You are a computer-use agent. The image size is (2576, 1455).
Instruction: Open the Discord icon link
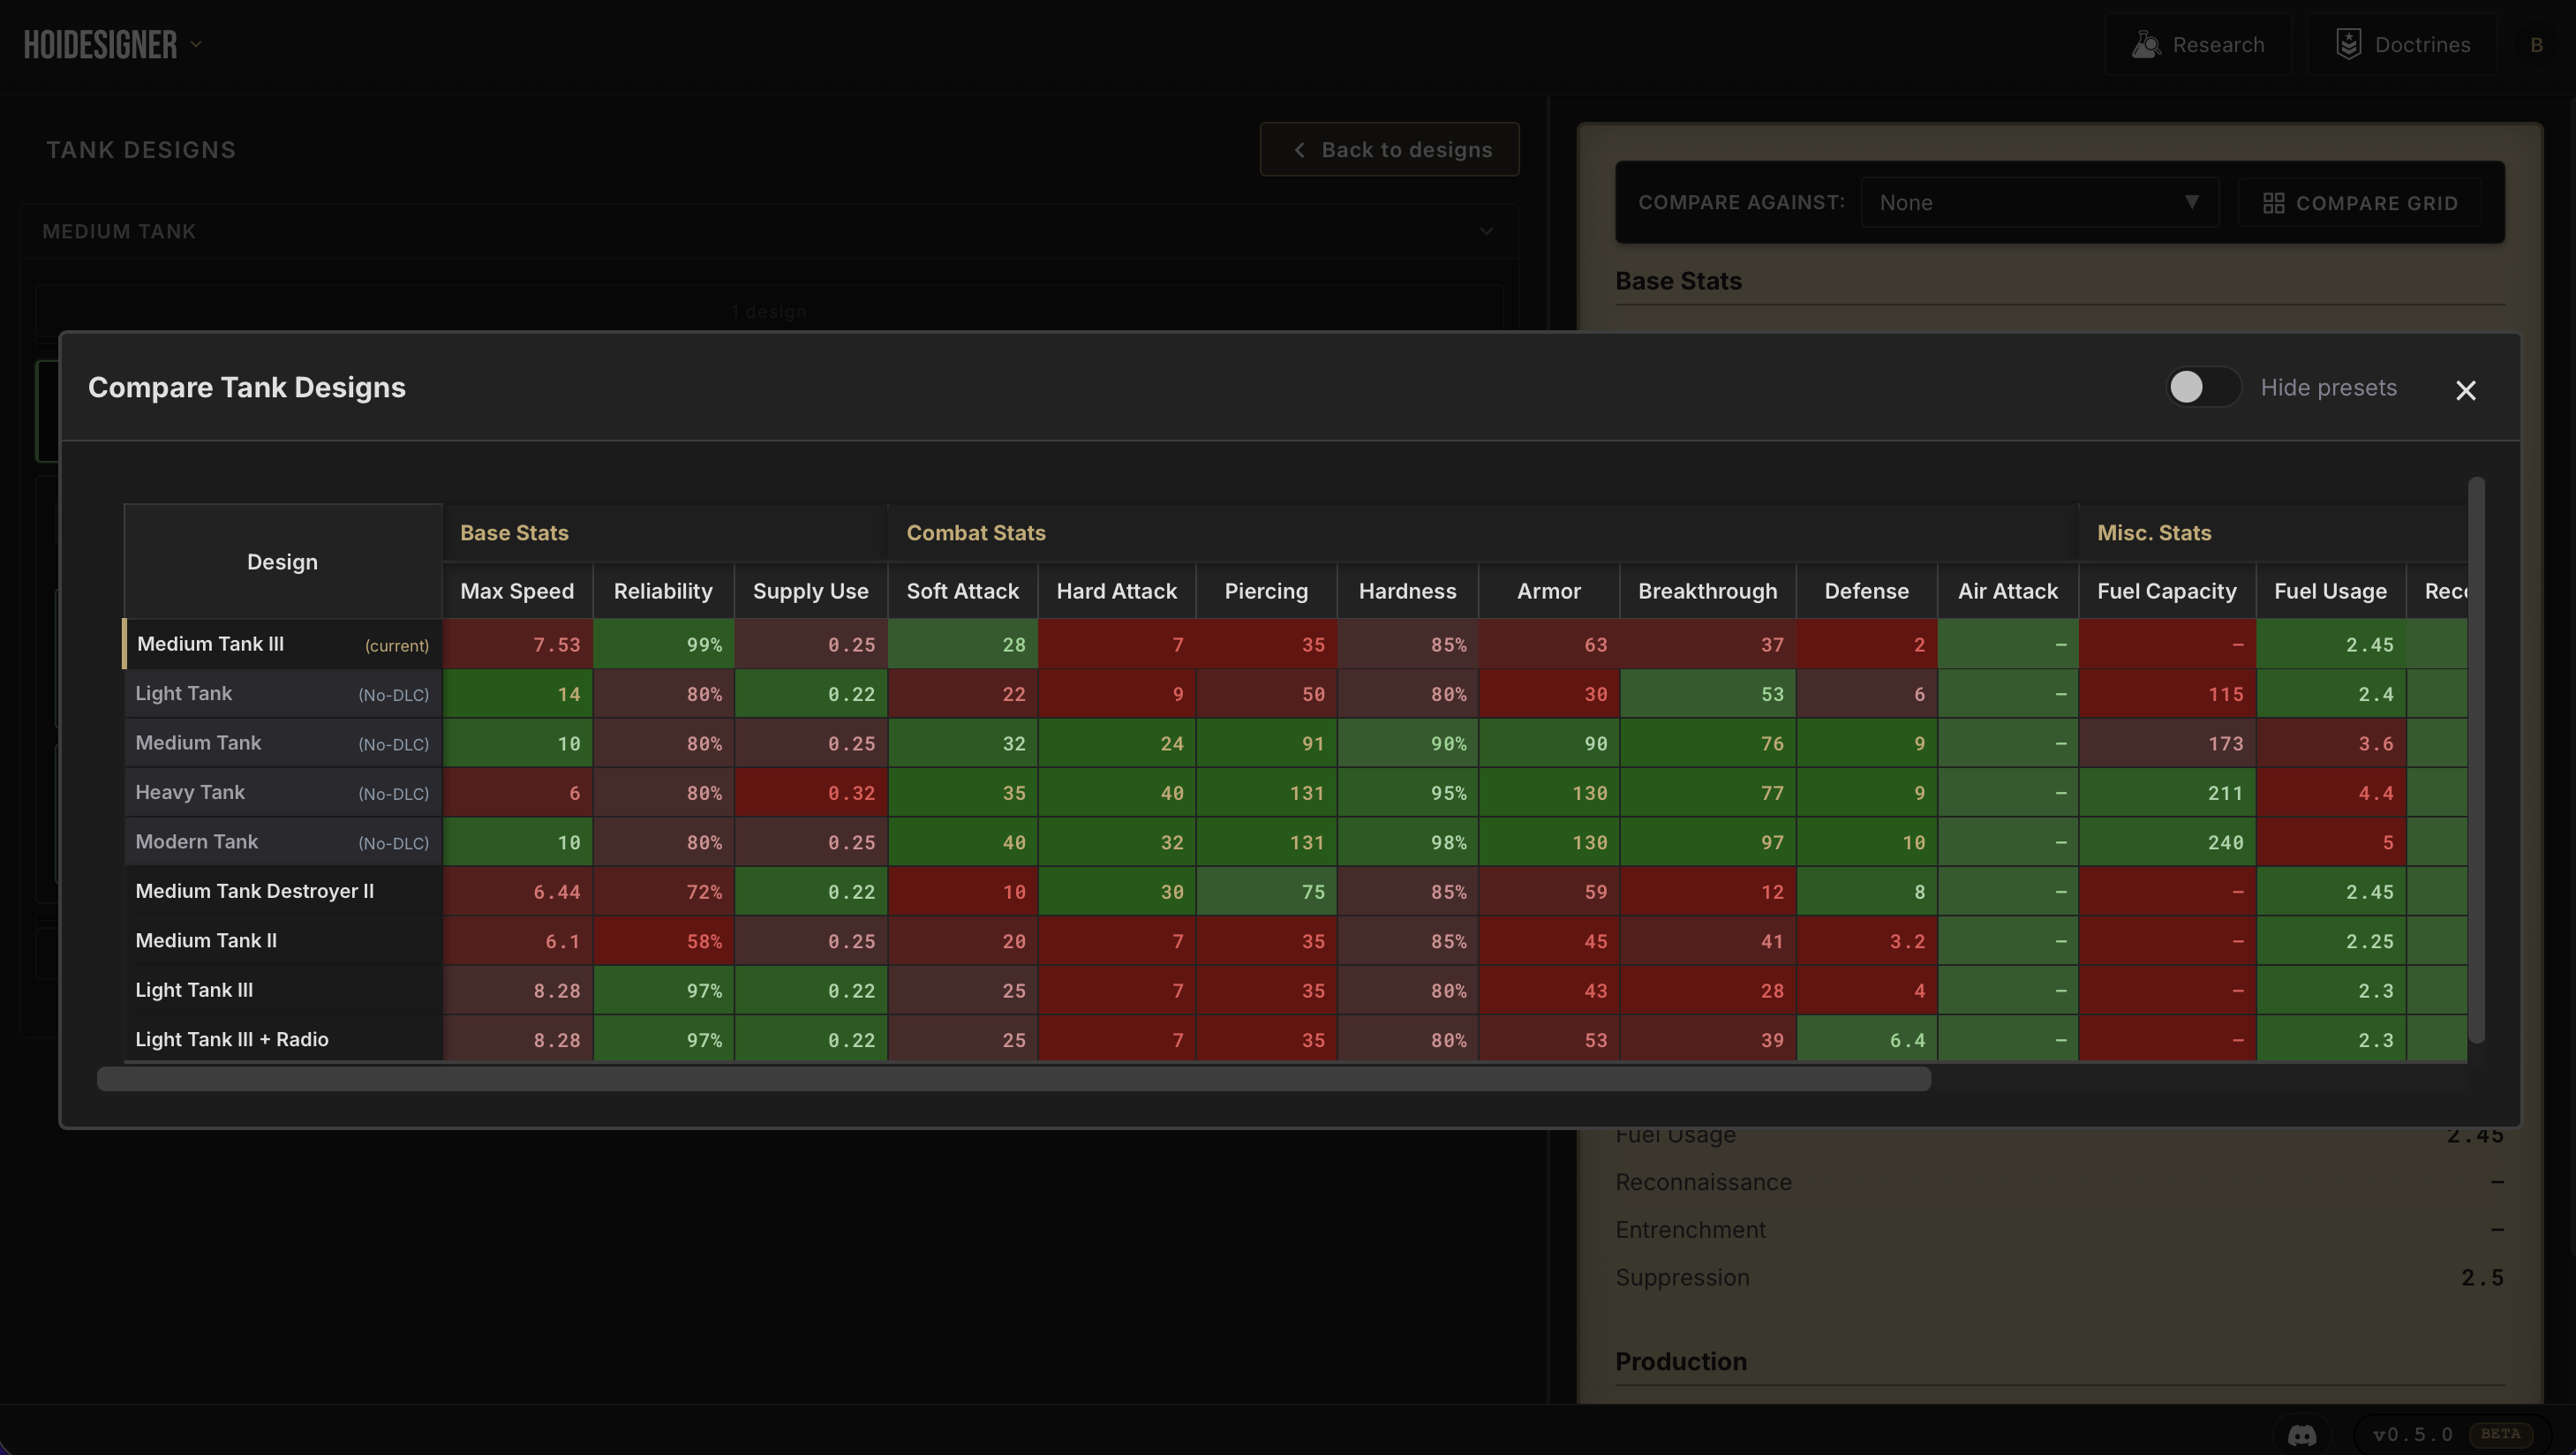(x=2301, y=1435)
